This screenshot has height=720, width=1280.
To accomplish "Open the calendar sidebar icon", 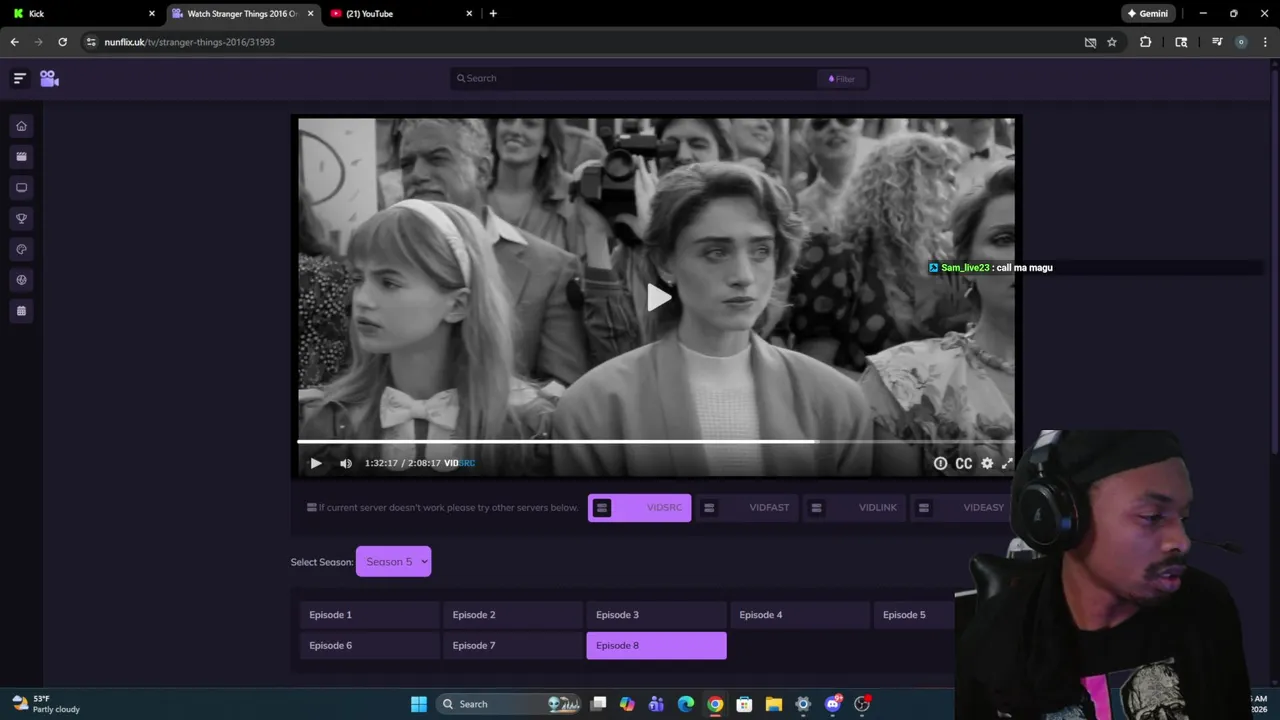I will pyautogui.click(x=21, y=311).
